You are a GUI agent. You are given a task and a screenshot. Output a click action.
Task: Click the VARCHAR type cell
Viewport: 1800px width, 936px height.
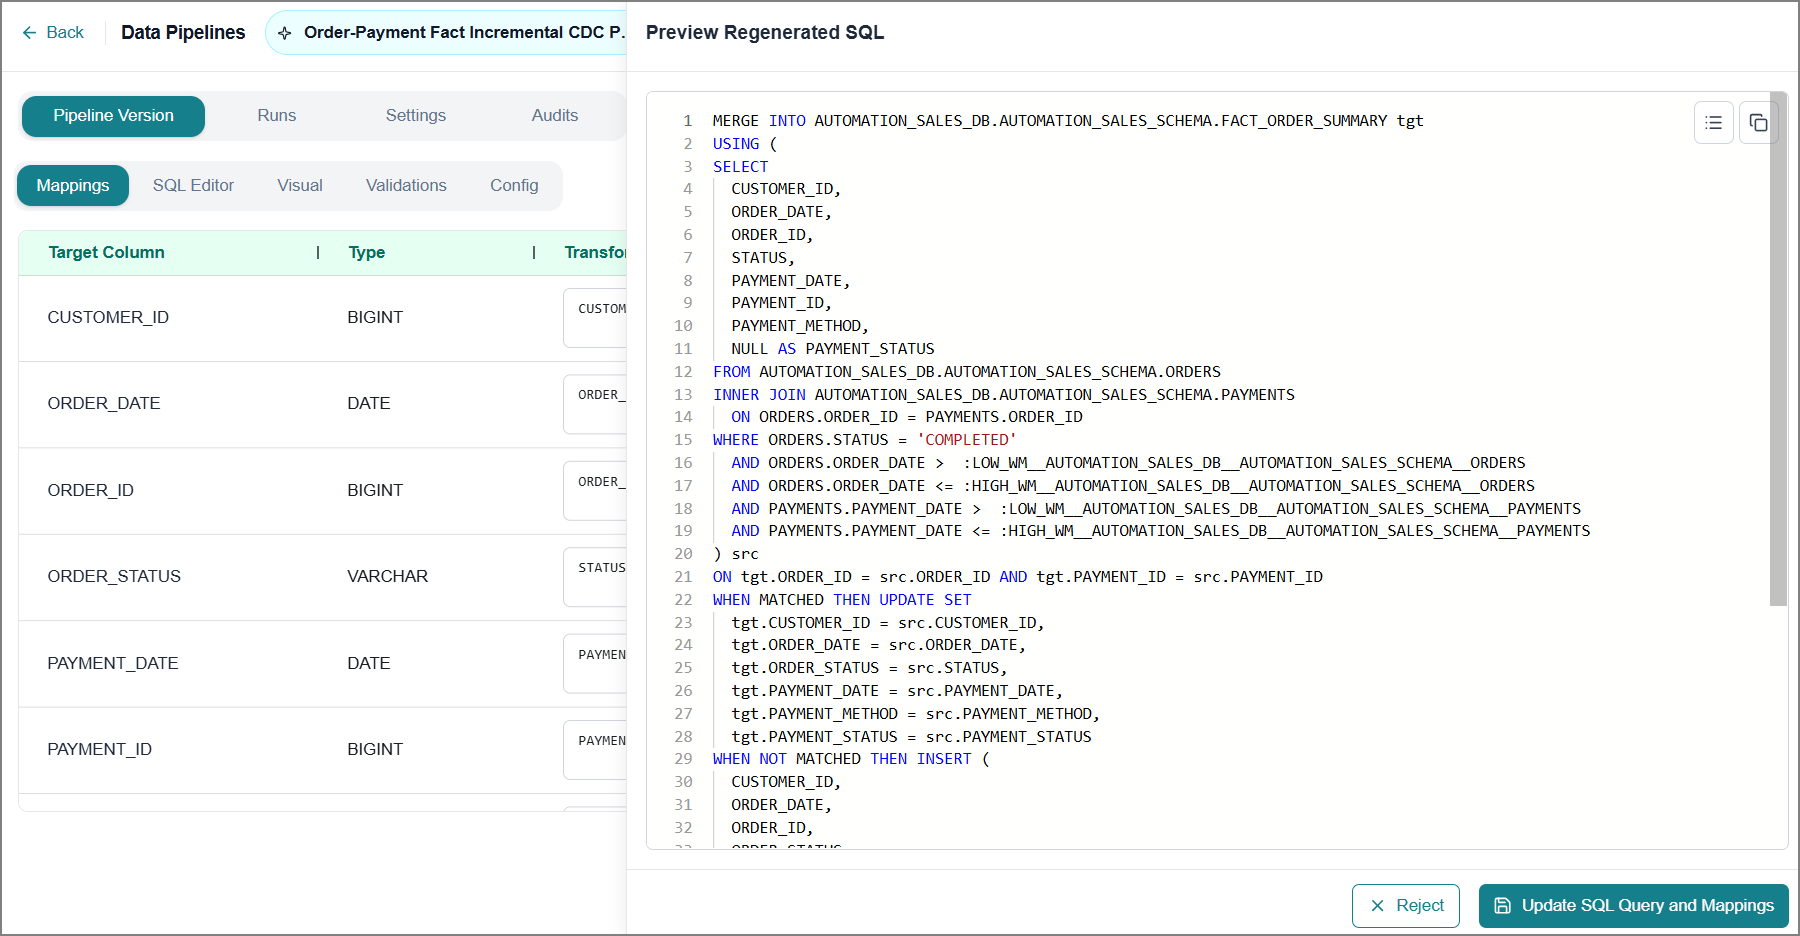pos(387,577)
